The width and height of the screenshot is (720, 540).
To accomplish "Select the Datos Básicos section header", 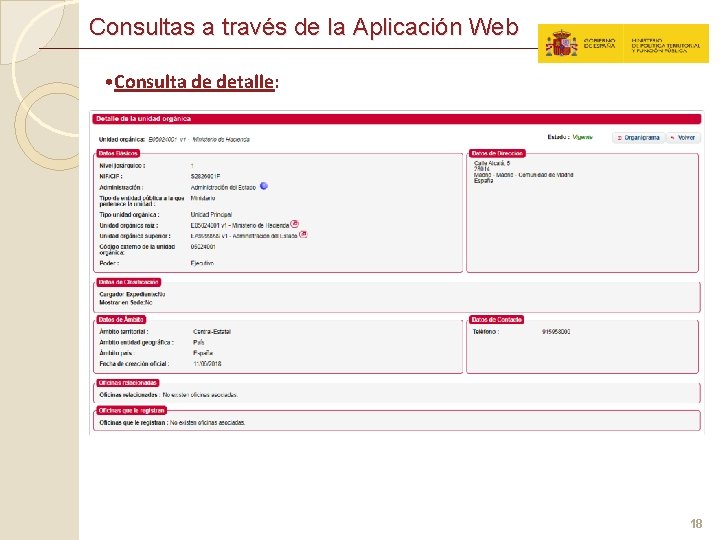I will coord(118,153).
